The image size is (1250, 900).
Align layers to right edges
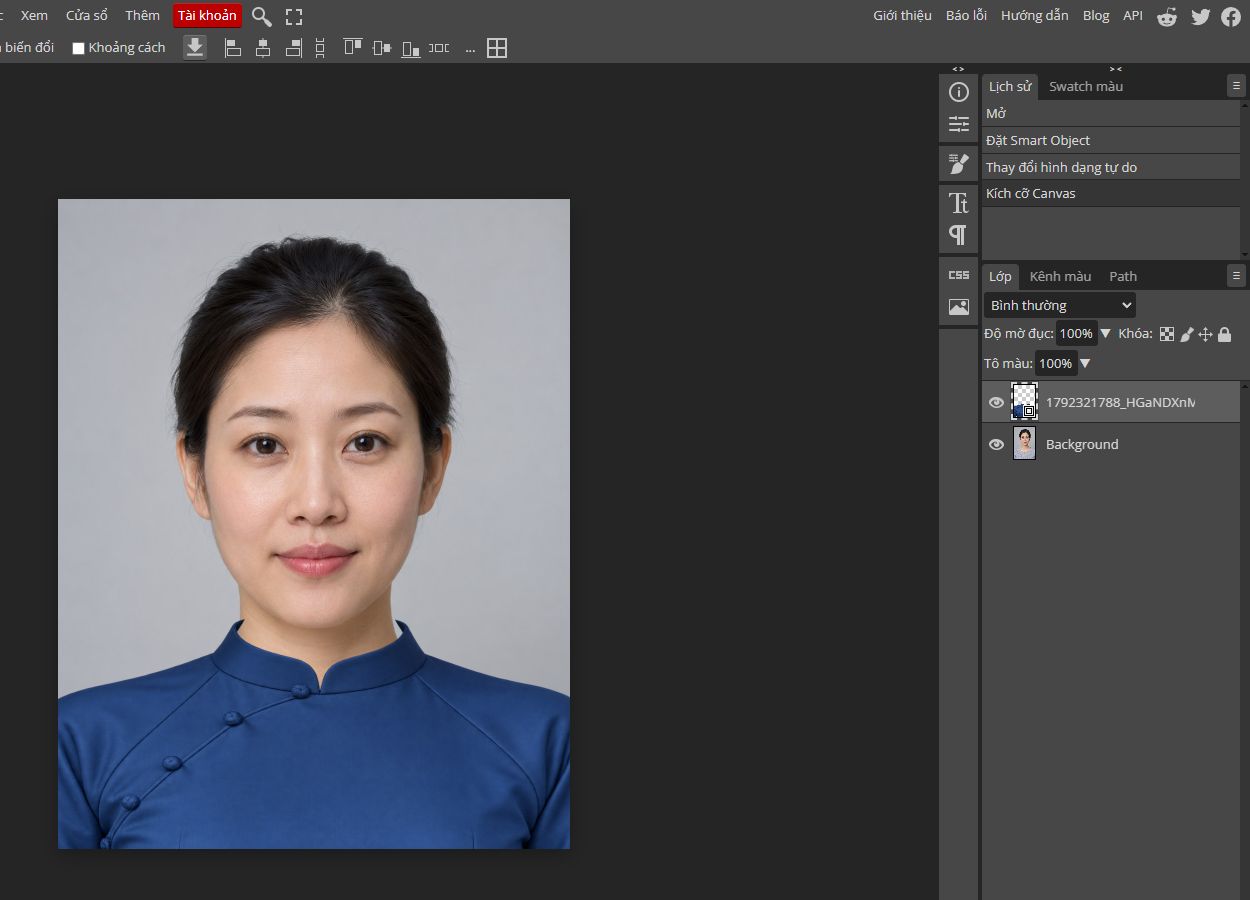pyautogui.click(x=294, y=47)
